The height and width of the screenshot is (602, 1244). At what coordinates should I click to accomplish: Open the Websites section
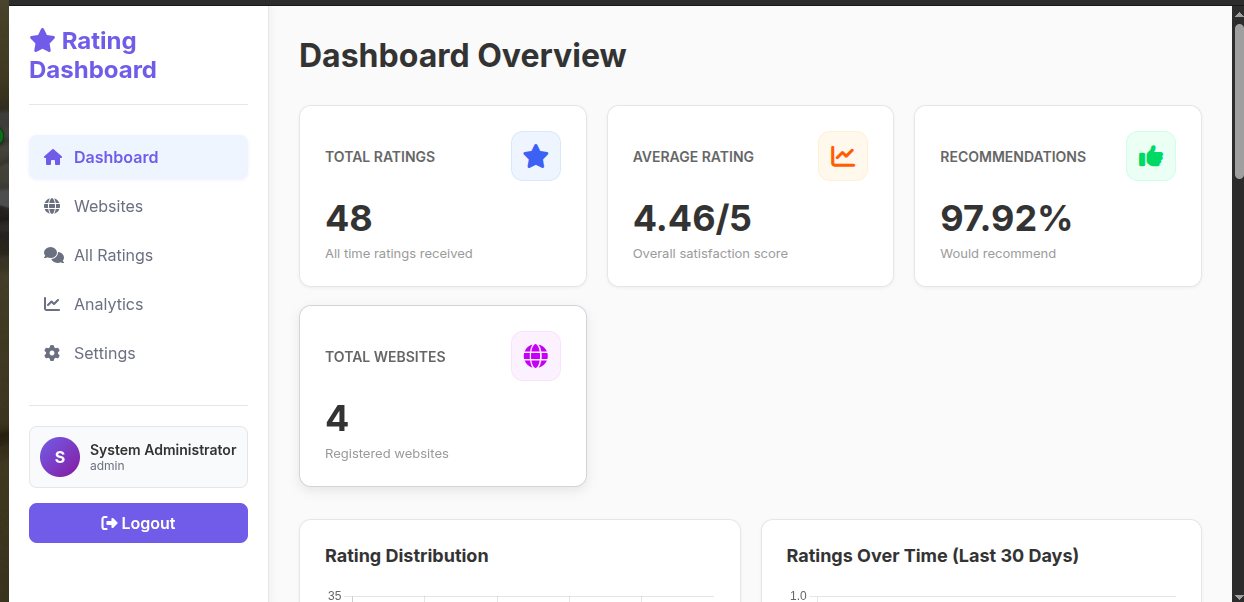[108, 206]
